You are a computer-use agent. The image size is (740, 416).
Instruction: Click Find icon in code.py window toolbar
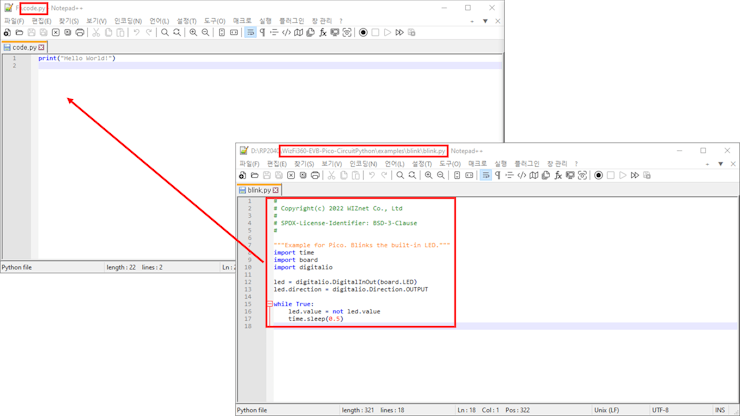(165, 33)
